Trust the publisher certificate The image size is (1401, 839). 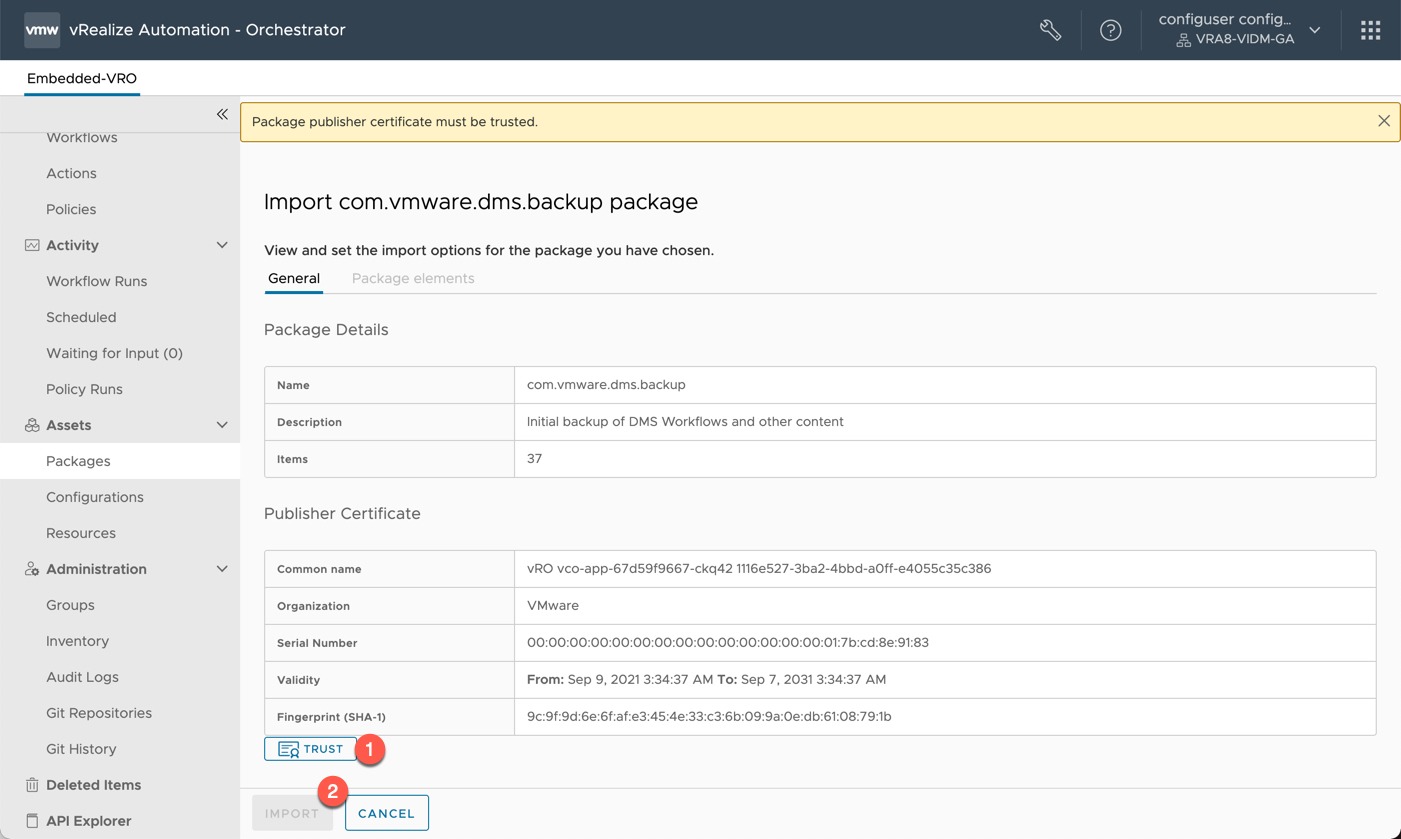click(310, 749)
